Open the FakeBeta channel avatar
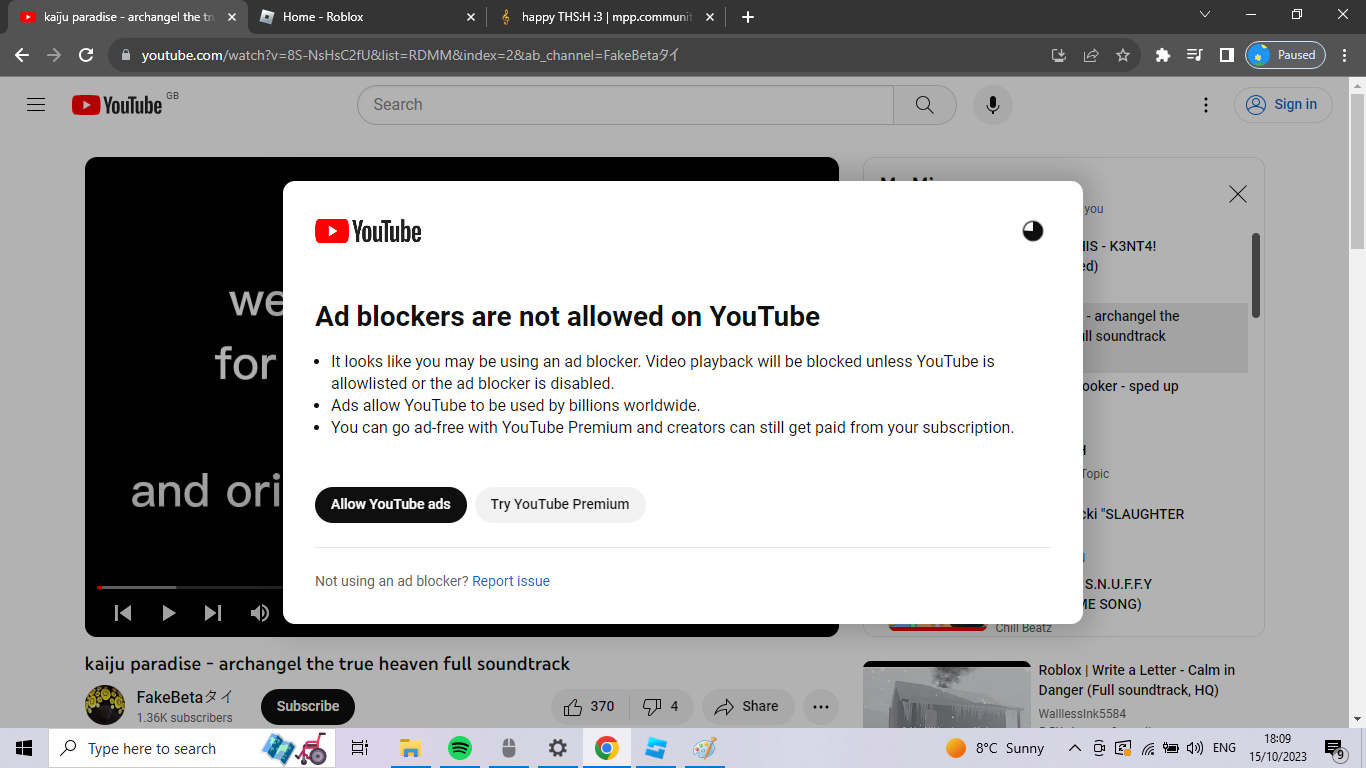This screenshot has width=1366, height=768. click(105, 705)
